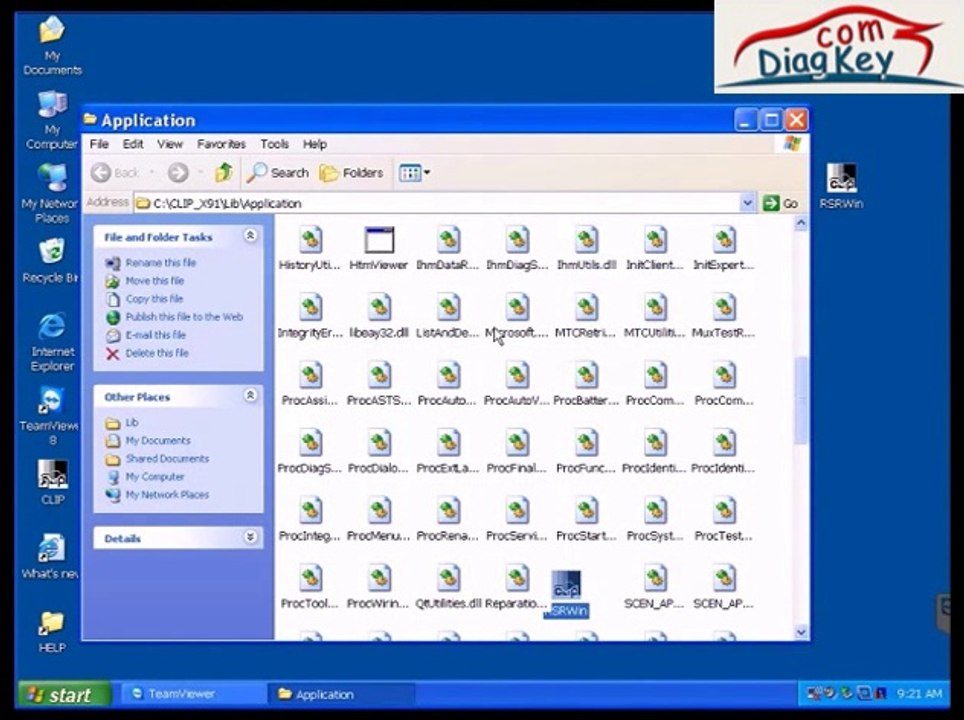Select RSRWin shortcut on the desktop

[841, 186]
